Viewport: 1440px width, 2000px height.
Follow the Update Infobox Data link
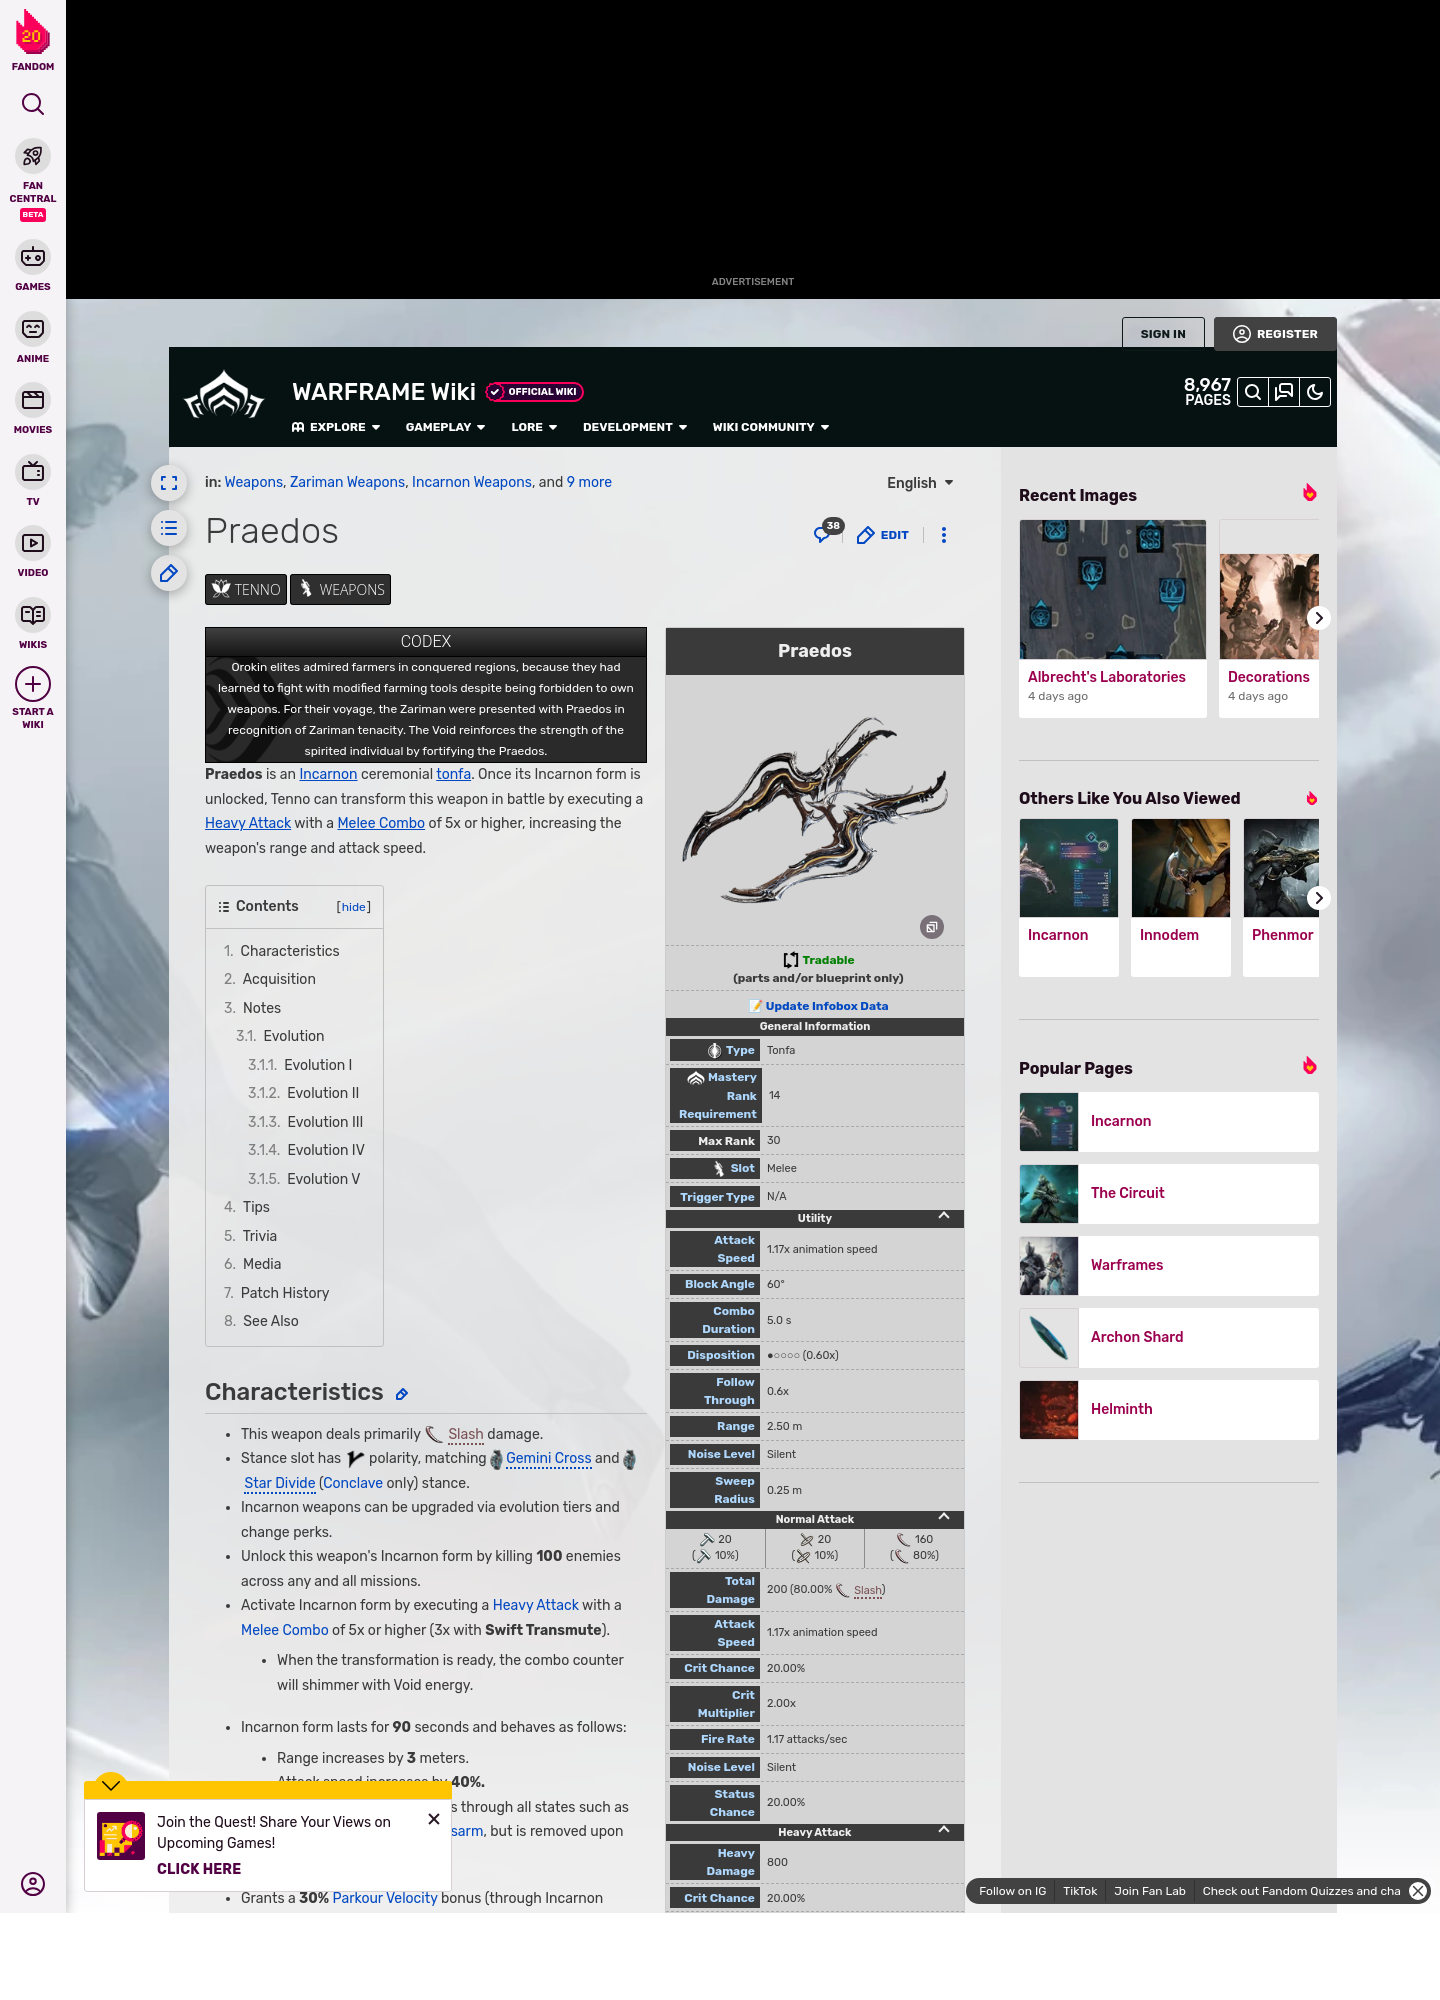point(826,1006)
